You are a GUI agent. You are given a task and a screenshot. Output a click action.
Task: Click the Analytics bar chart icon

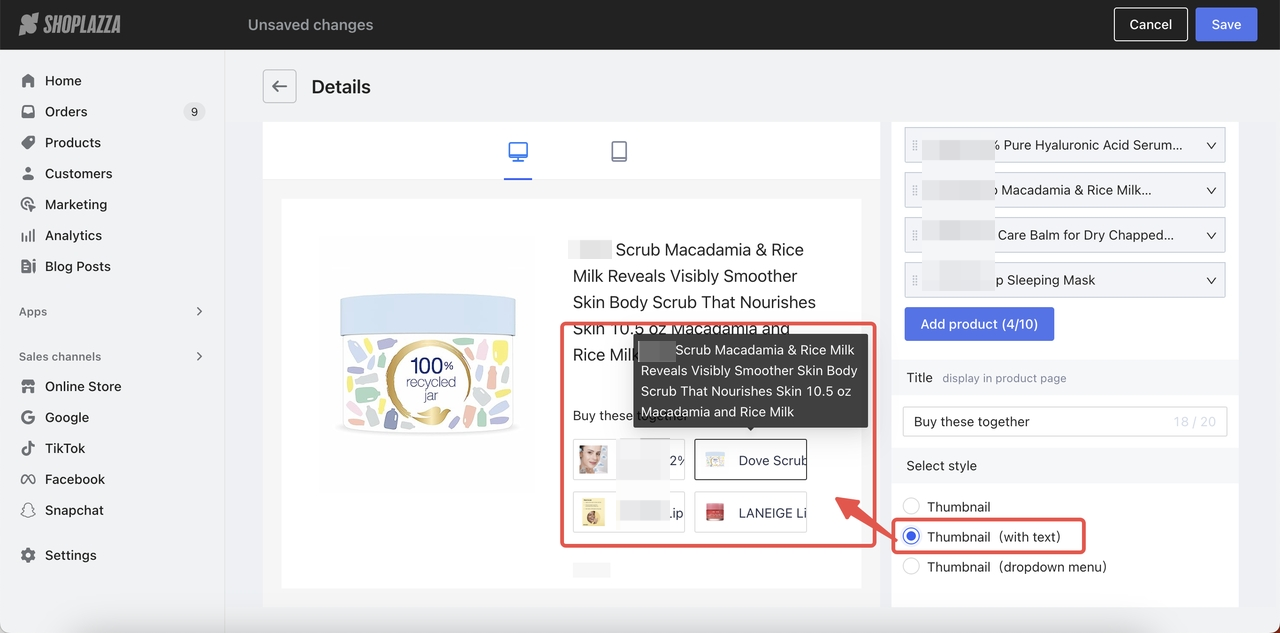pos(28,236)
